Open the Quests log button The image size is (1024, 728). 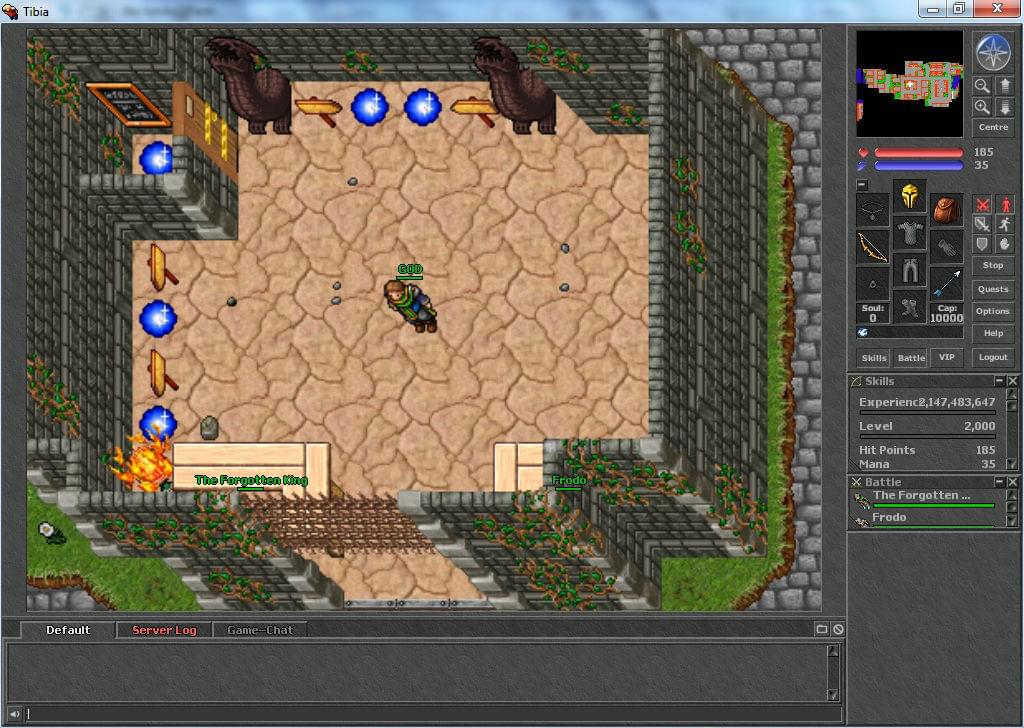993,289
